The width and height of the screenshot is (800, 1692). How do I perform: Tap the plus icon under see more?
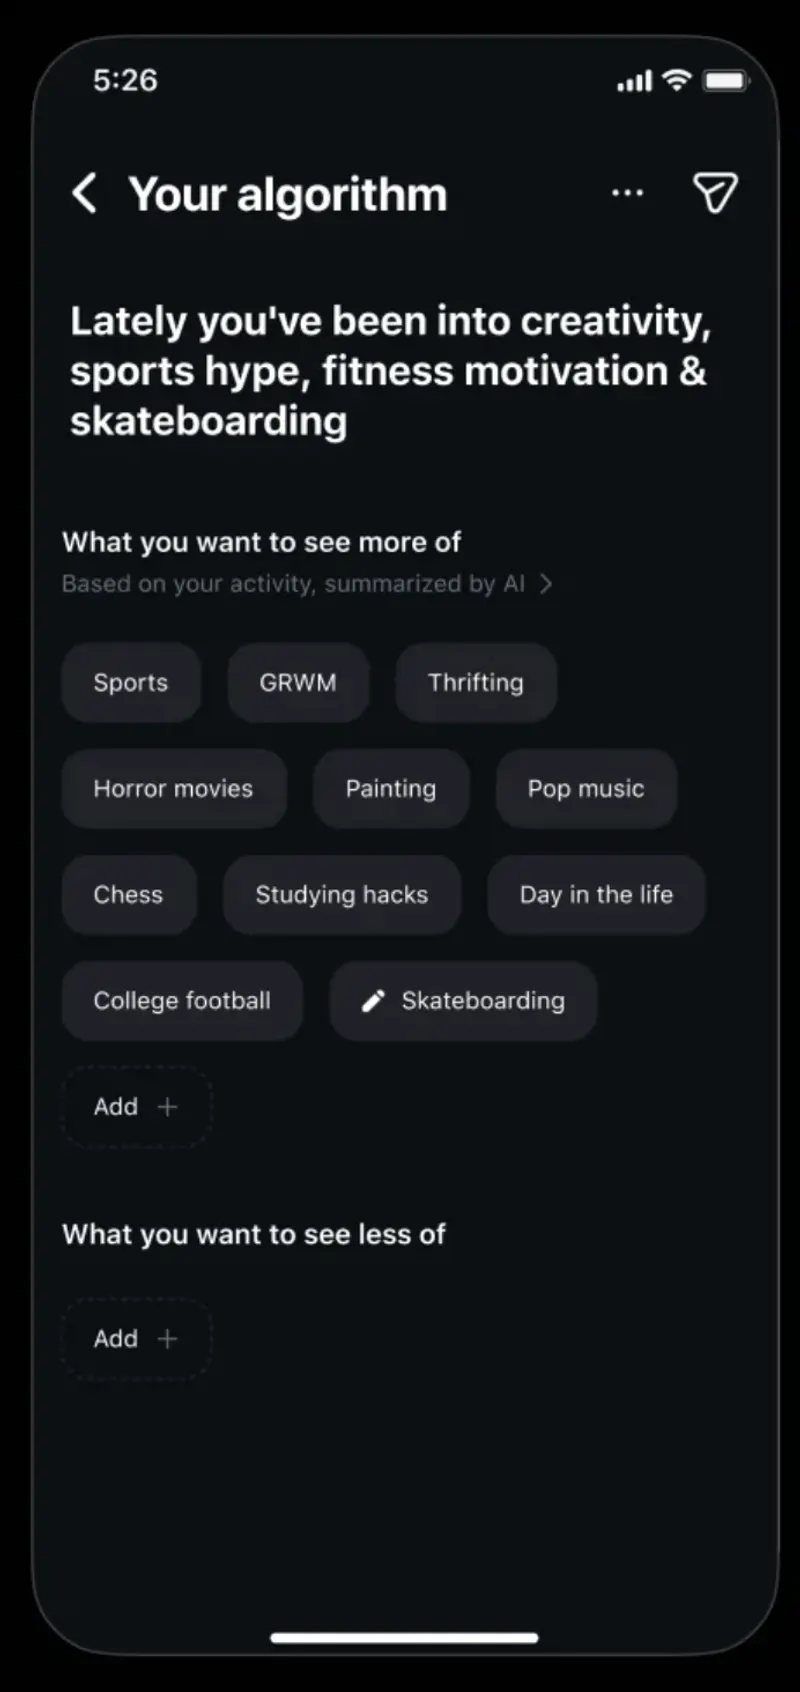click(x=168, y=1107)
